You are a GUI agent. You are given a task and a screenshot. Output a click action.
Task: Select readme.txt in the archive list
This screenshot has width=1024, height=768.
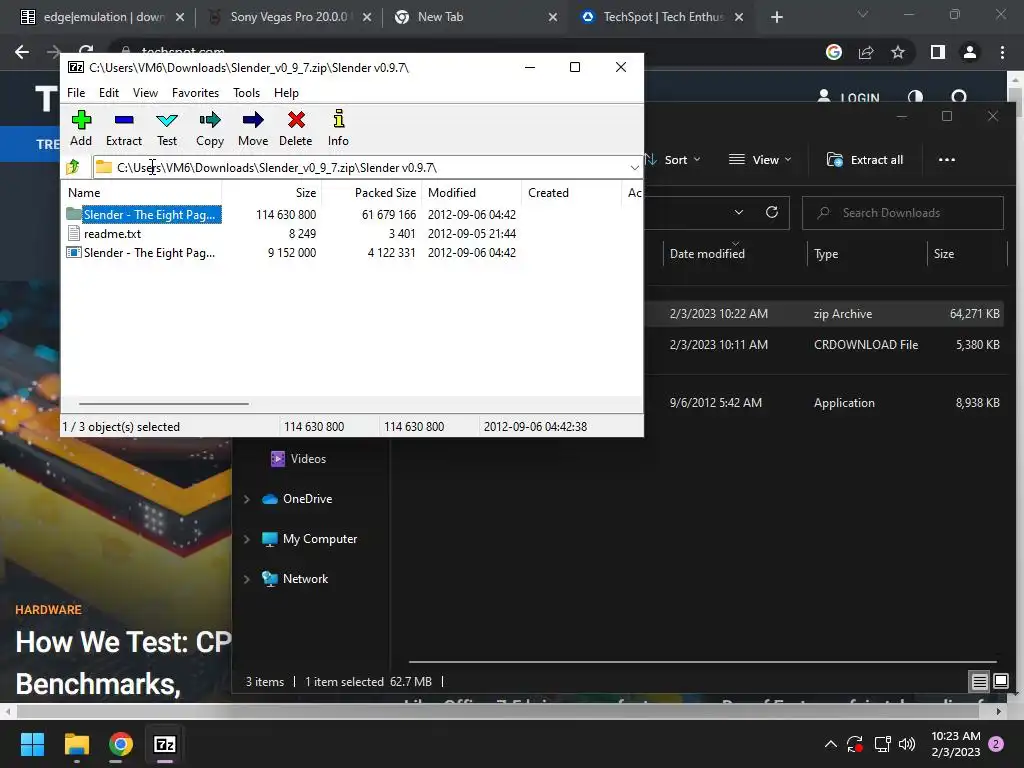pos(112,233)
